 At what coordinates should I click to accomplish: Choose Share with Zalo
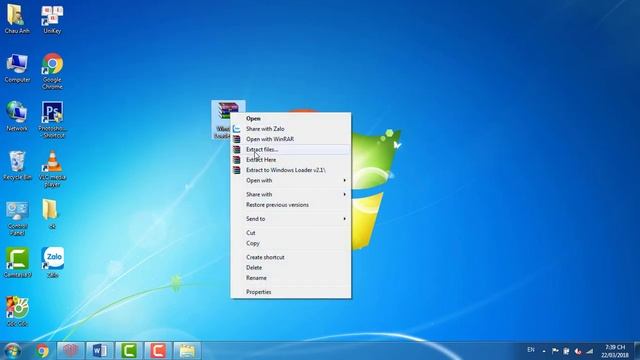click(291, 129)
